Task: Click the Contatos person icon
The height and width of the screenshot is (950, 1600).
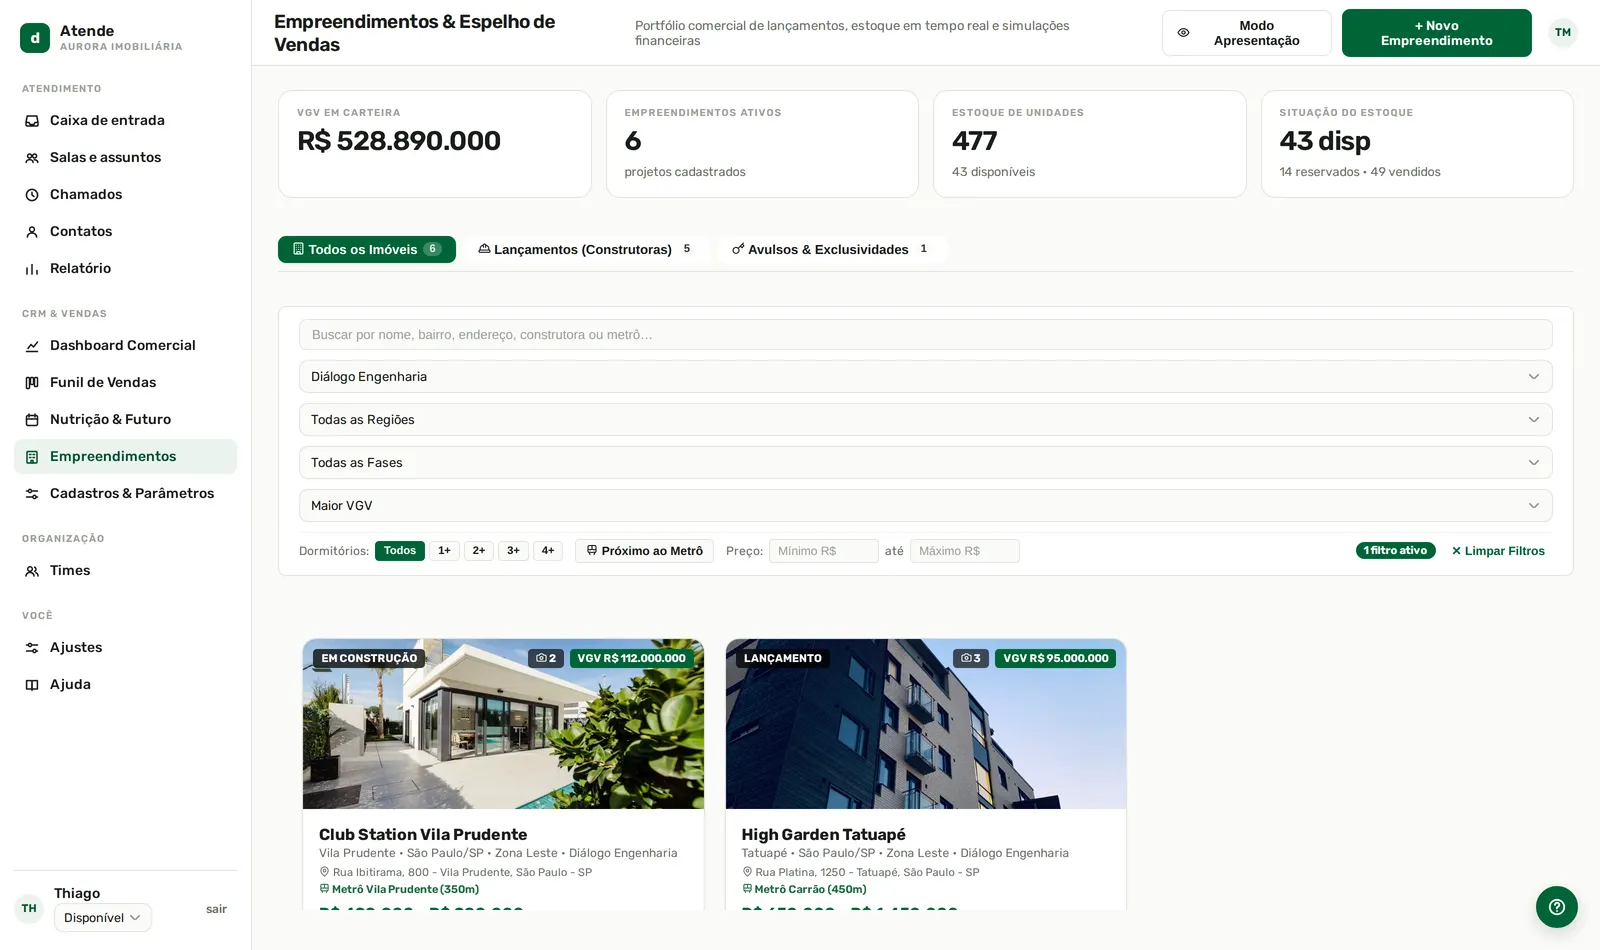Action: [x=32, y=232]
